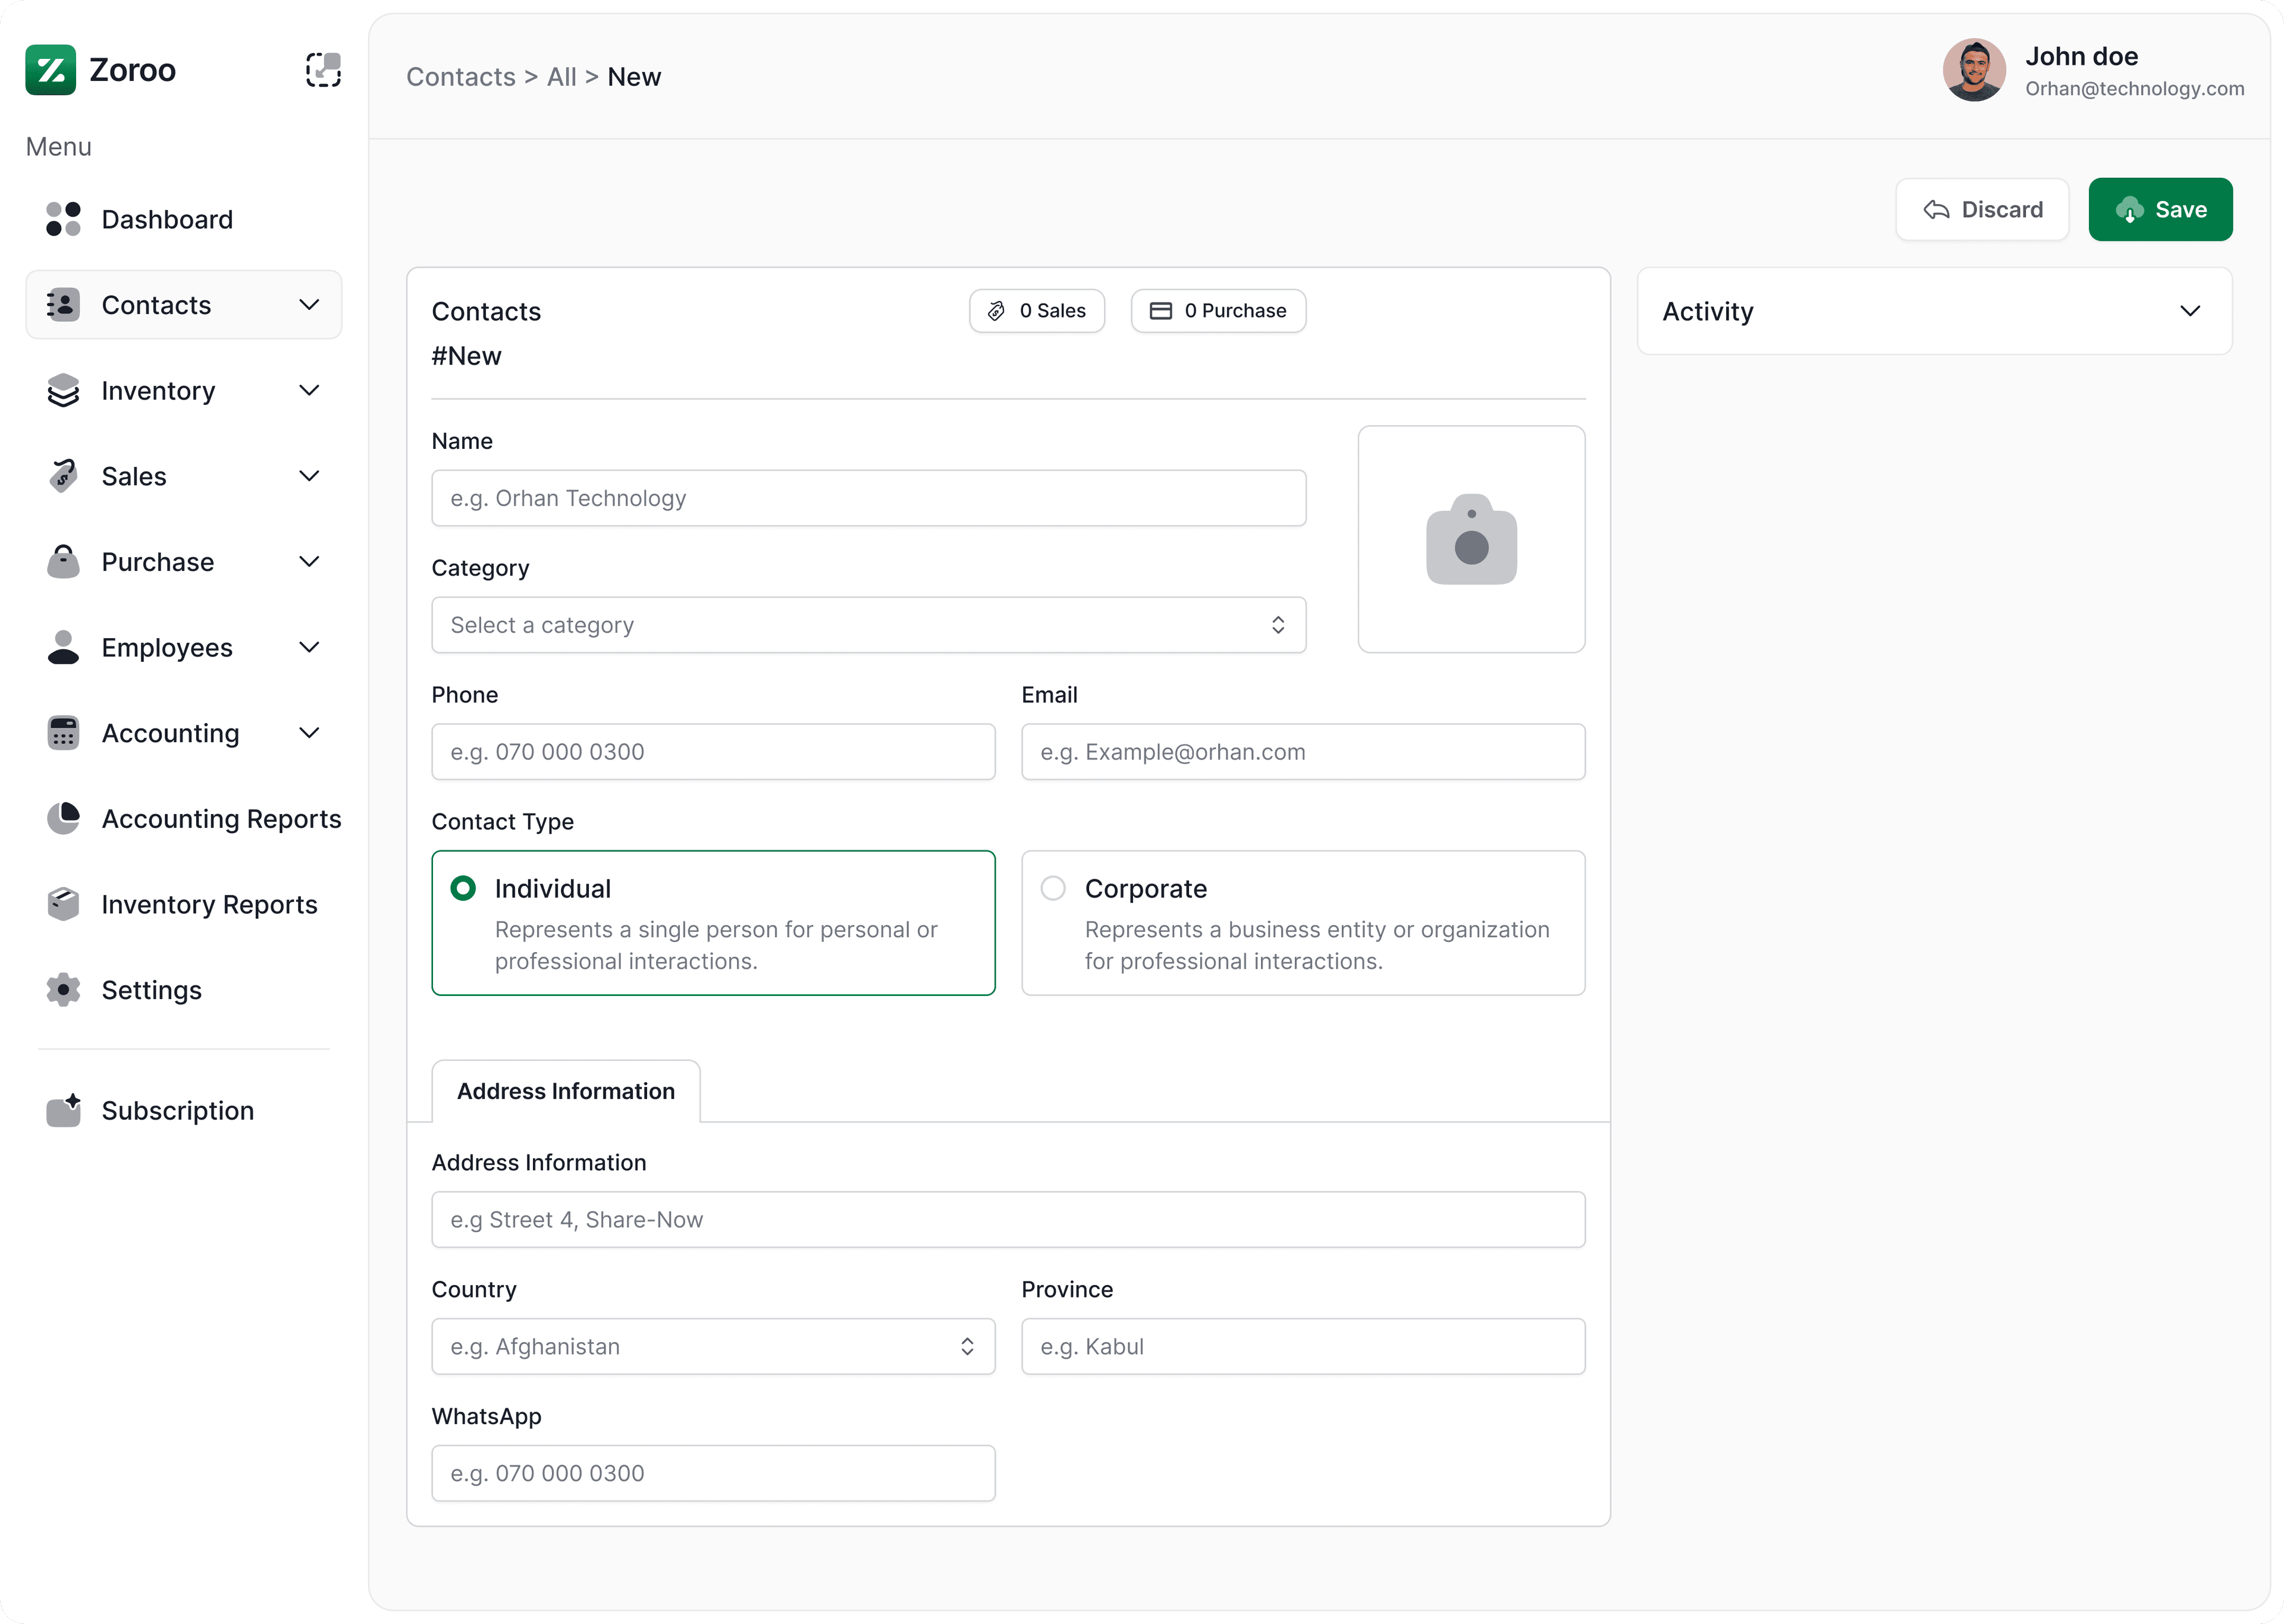Click the Inventory icon in the menu
The width and height of the screenshot is (2284, 1624).
tap(63, 390)
